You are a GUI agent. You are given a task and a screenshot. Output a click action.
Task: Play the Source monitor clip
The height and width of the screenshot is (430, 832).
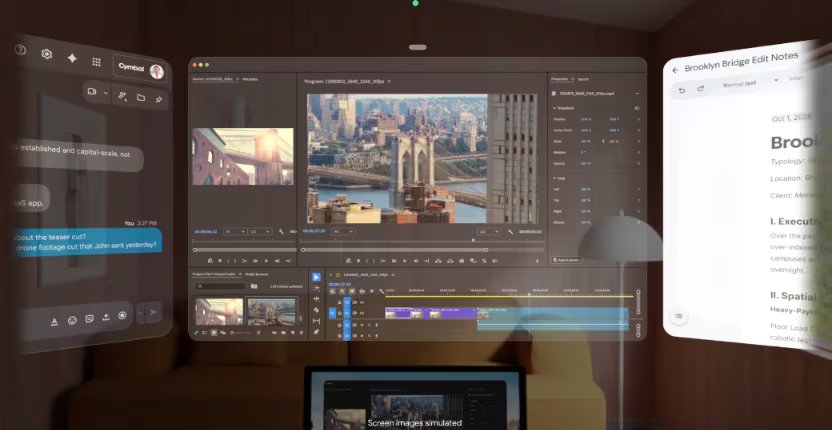(266, 261)
